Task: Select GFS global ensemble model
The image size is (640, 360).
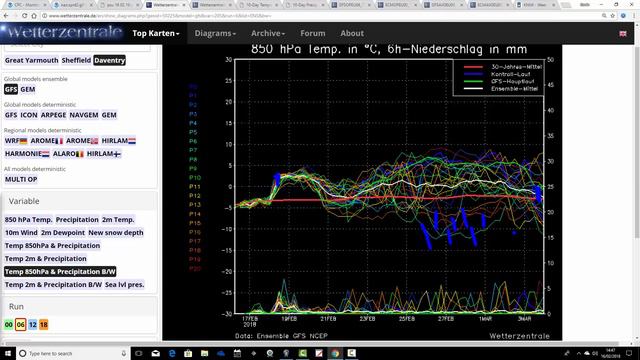Action: click(11, 89)
